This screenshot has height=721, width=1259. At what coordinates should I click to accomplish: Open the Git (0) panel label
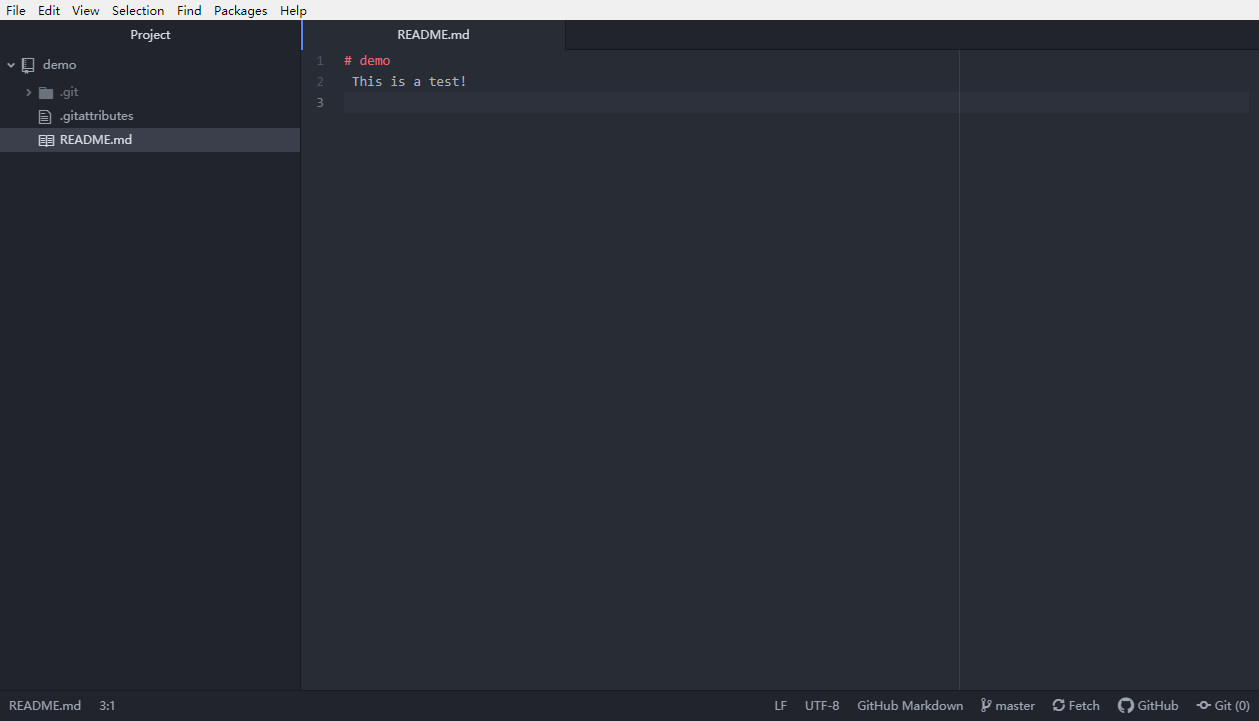pyautogui.click(x=1232, y=706)
